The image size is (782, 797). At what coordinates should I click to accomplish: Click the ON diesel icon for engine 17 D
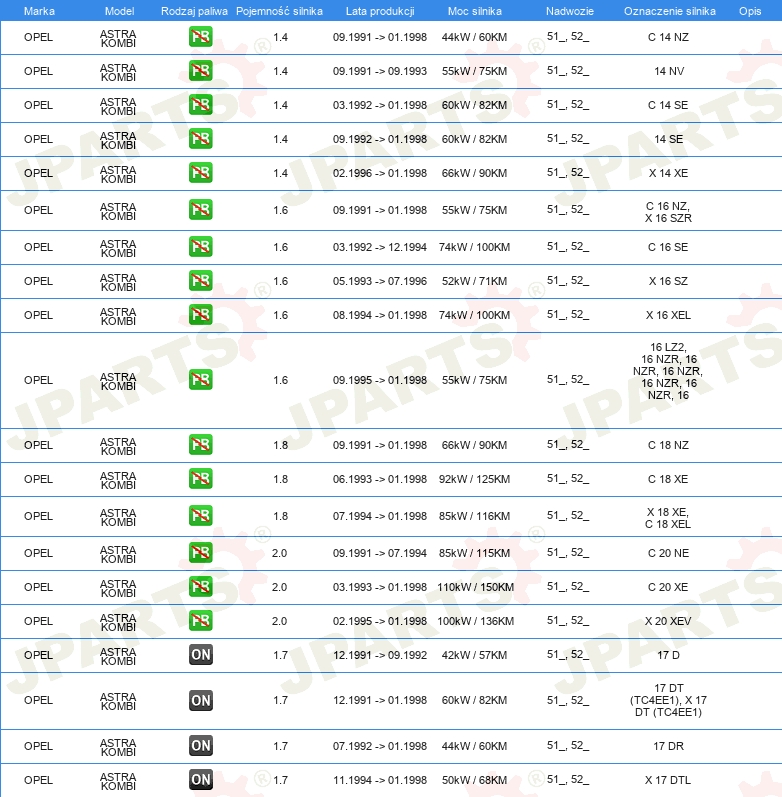point(200,655)
